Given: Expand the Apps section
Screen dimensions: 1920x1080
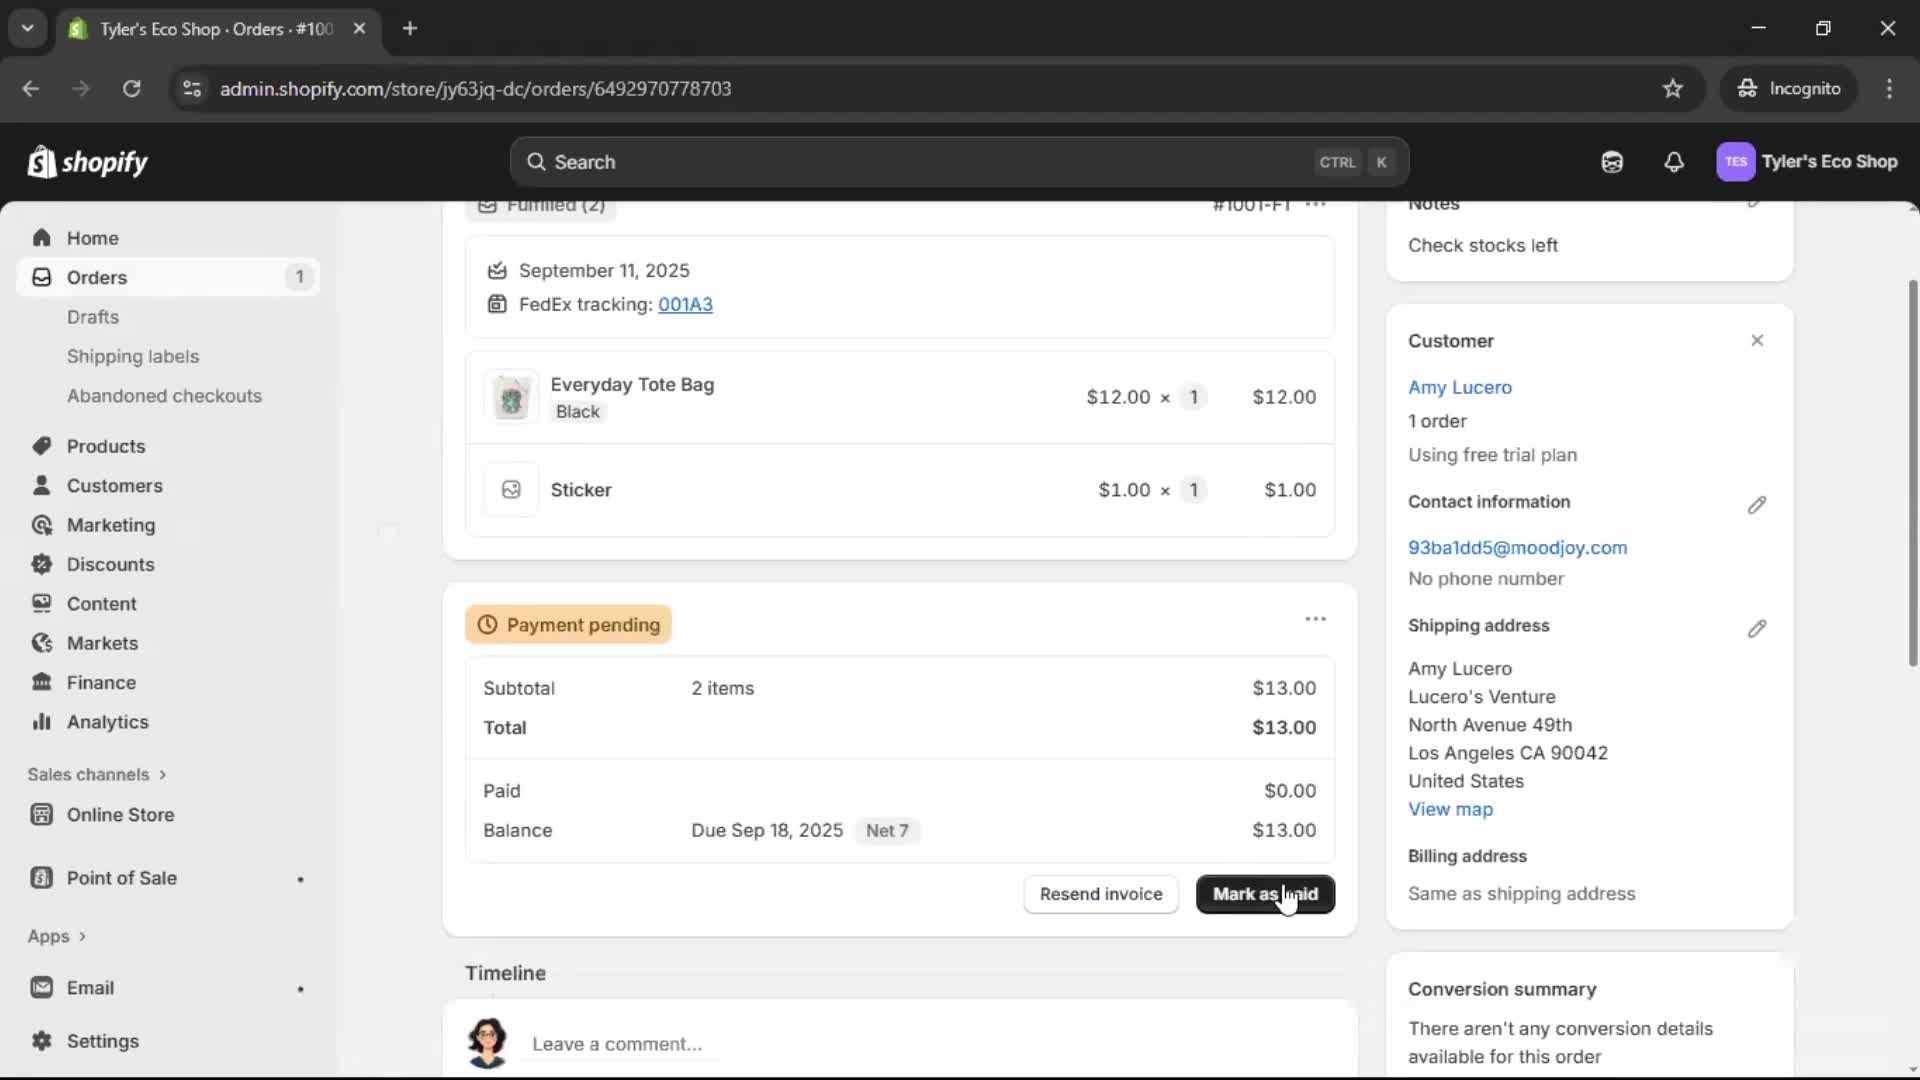Looking at the screenshot, I should tap(57, 937).
